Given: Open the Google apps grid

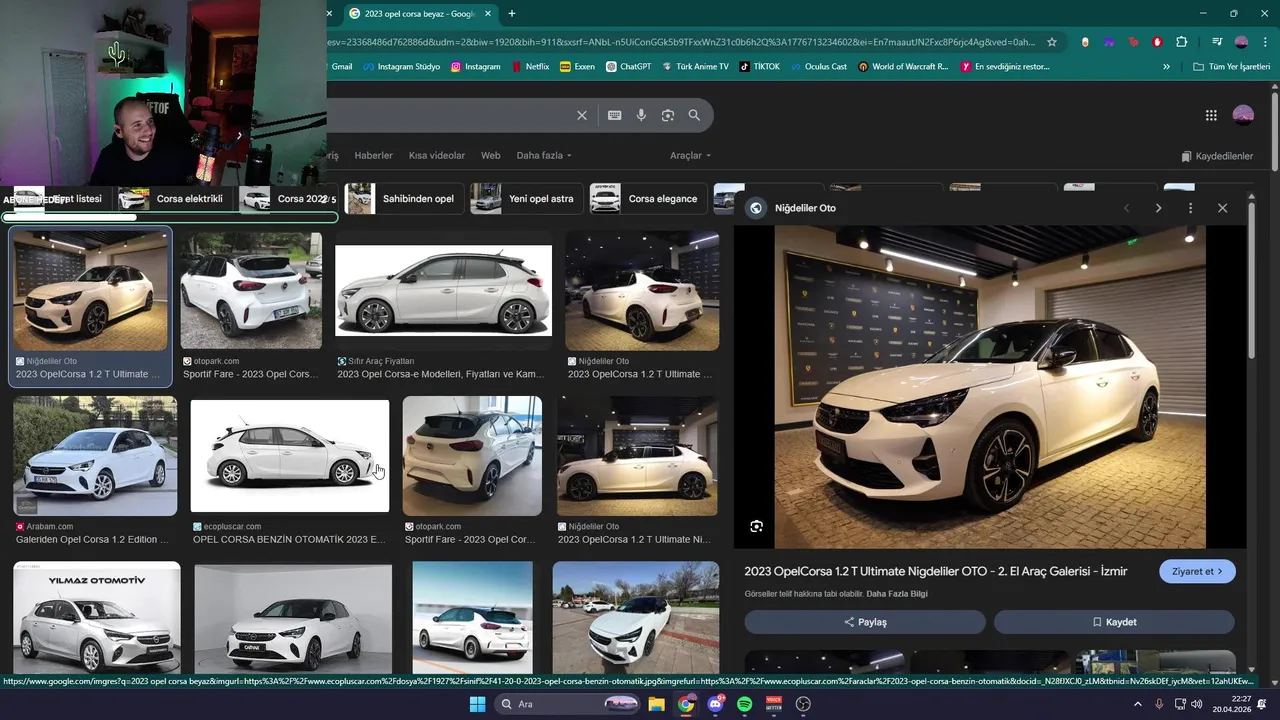Looking at the screenshot, I should pyautogui.click(x=1211, y=115).
